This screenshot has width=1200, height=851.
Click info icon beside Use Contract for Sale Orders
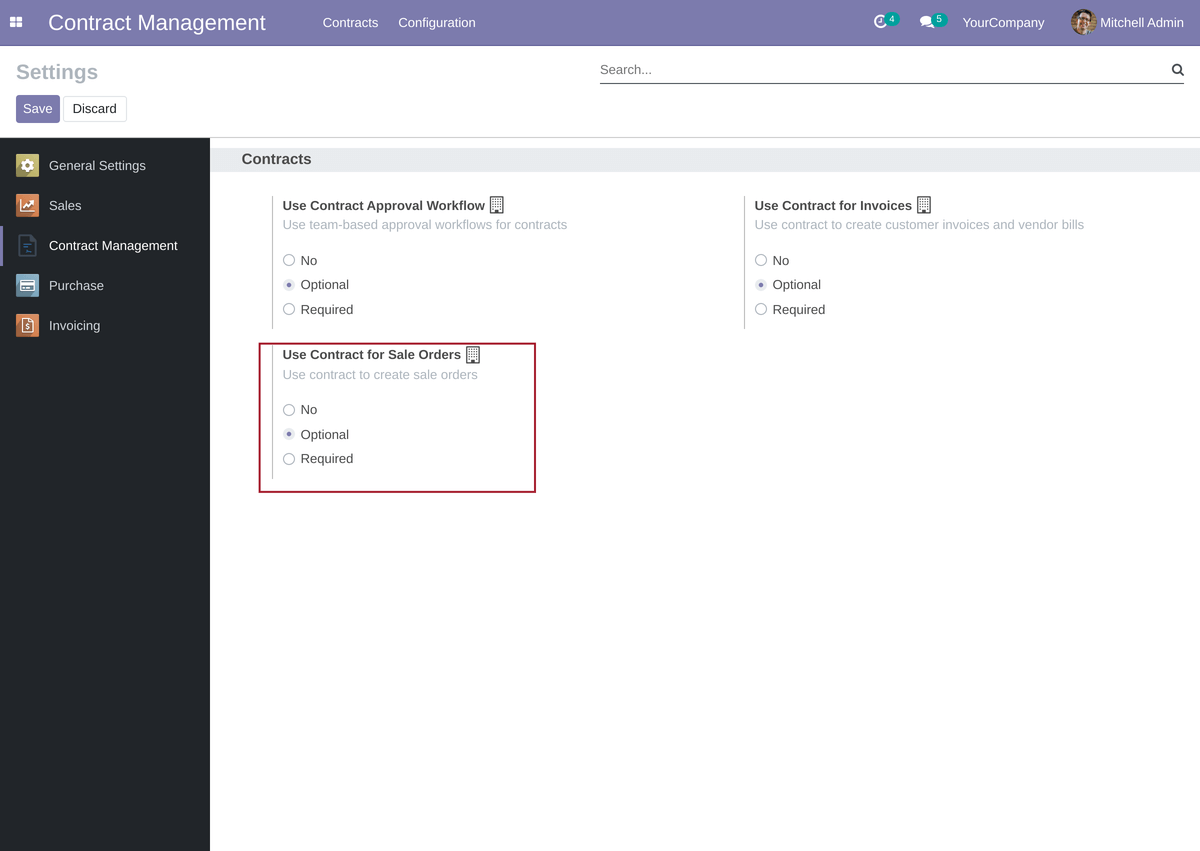pos(472,354)
